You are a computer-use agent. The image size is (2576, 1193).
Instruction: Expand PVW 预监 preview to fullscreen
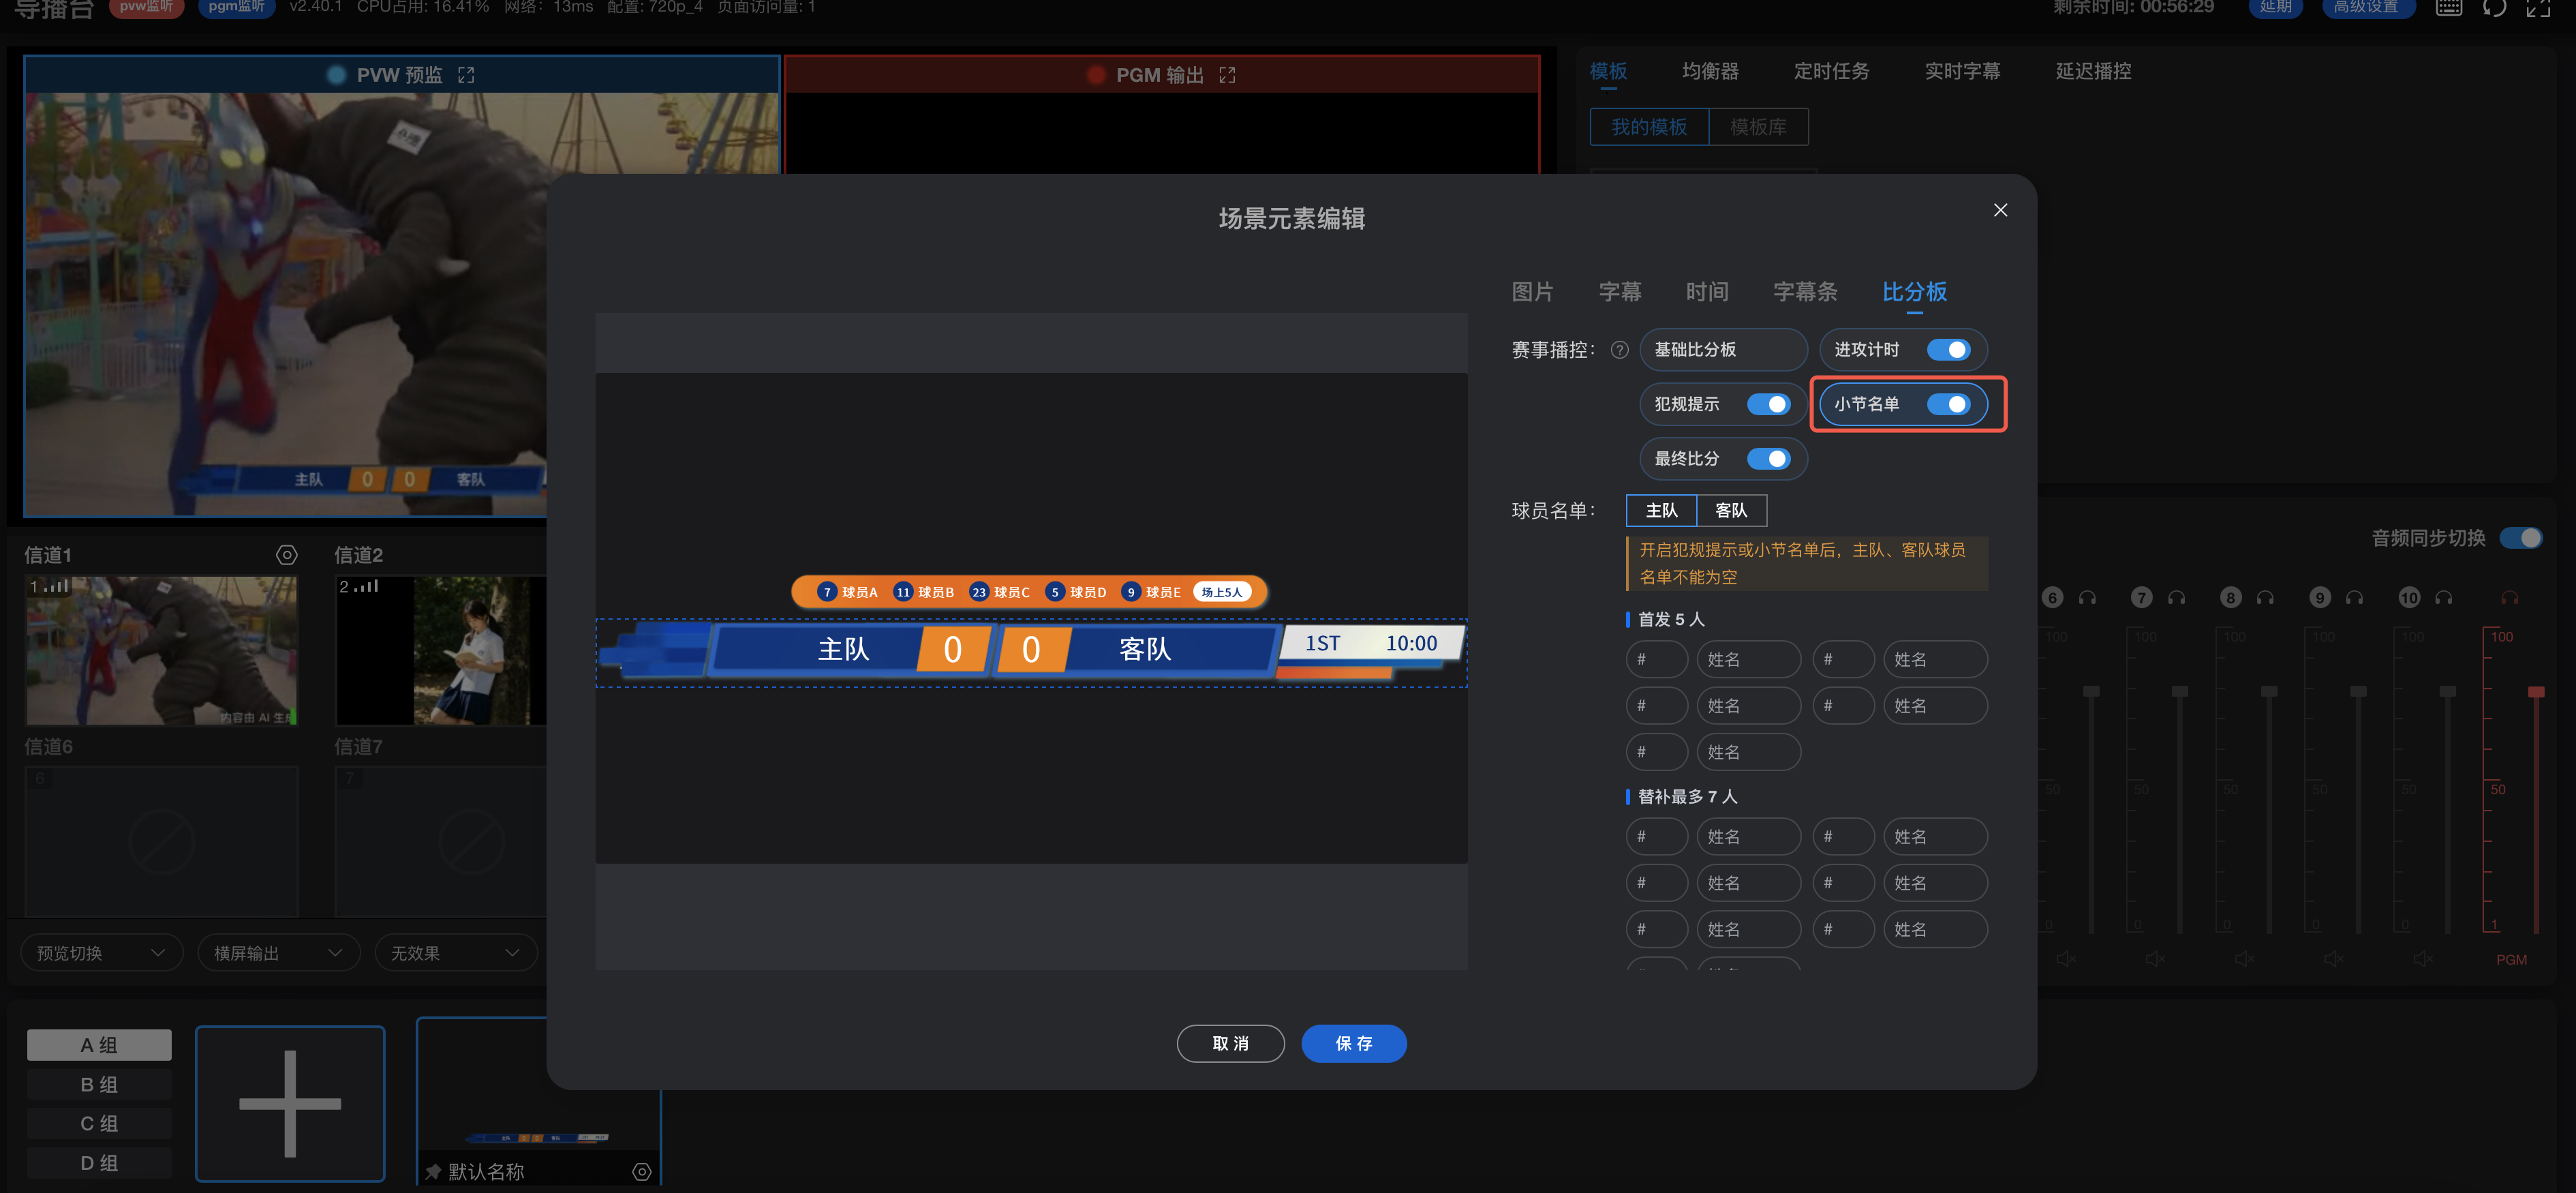[x=466, y=75]
